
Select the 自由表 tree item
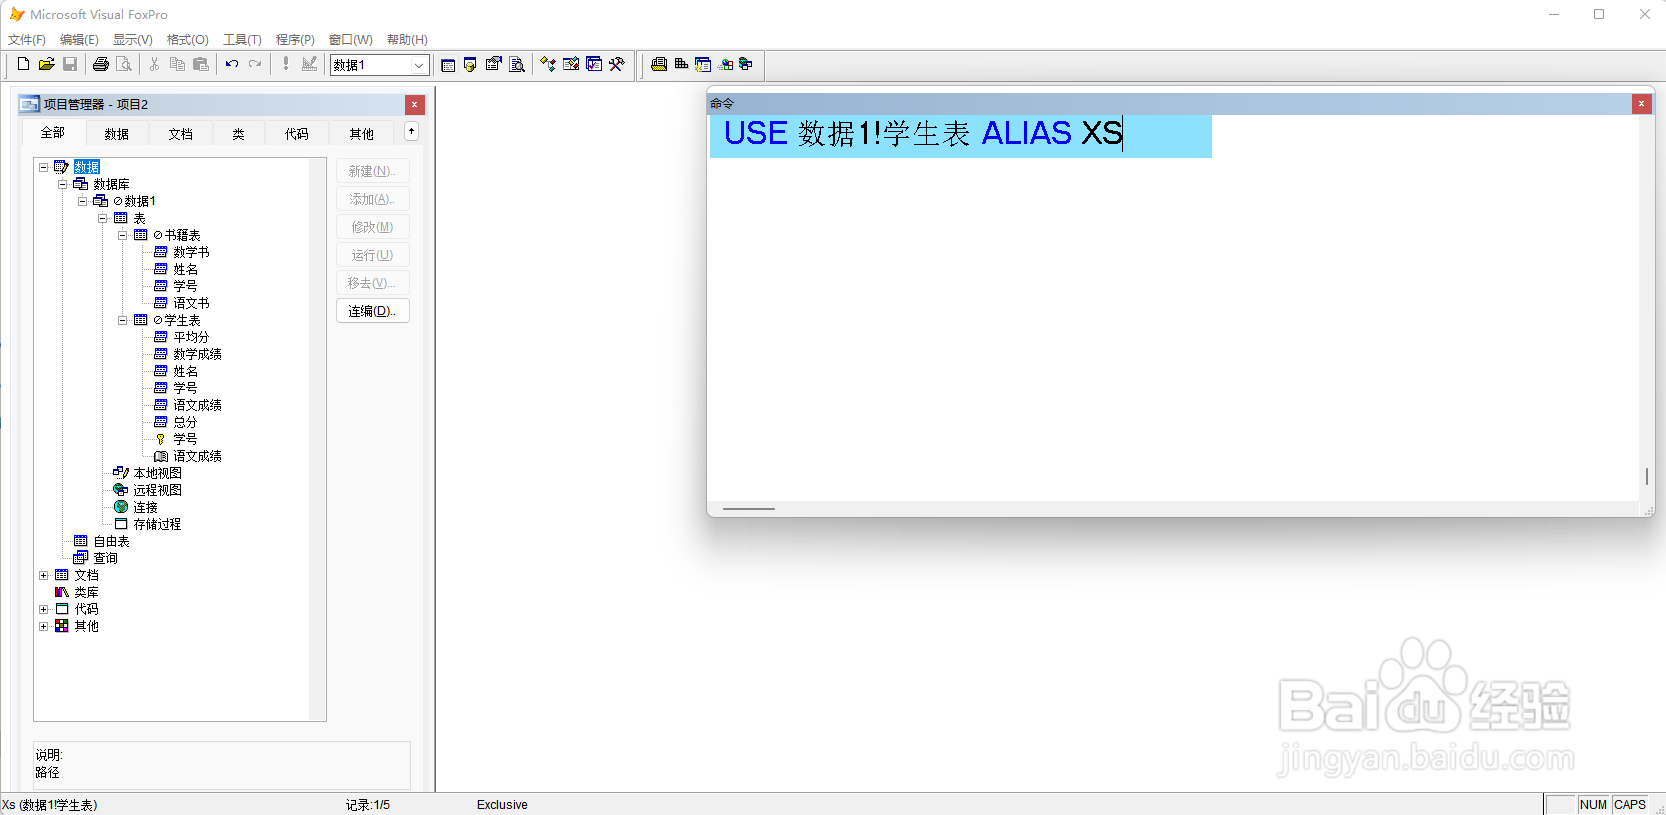pyautogui.click(x=111, y=541)
